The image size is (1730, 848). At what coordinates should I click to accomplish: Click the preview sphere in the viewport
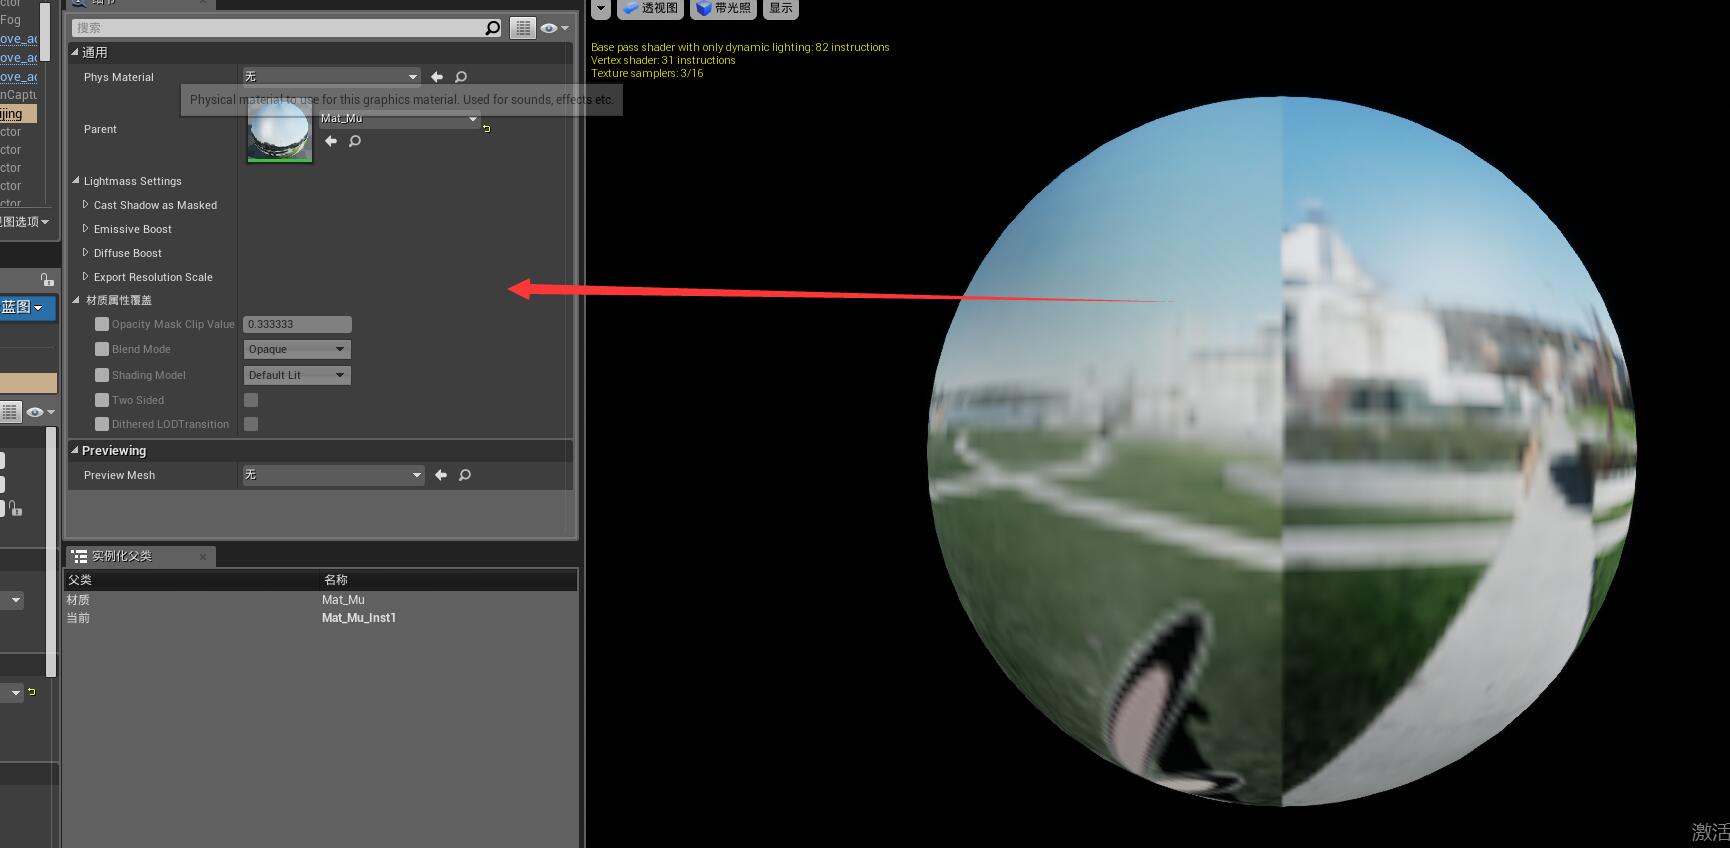coord(1282,452)
